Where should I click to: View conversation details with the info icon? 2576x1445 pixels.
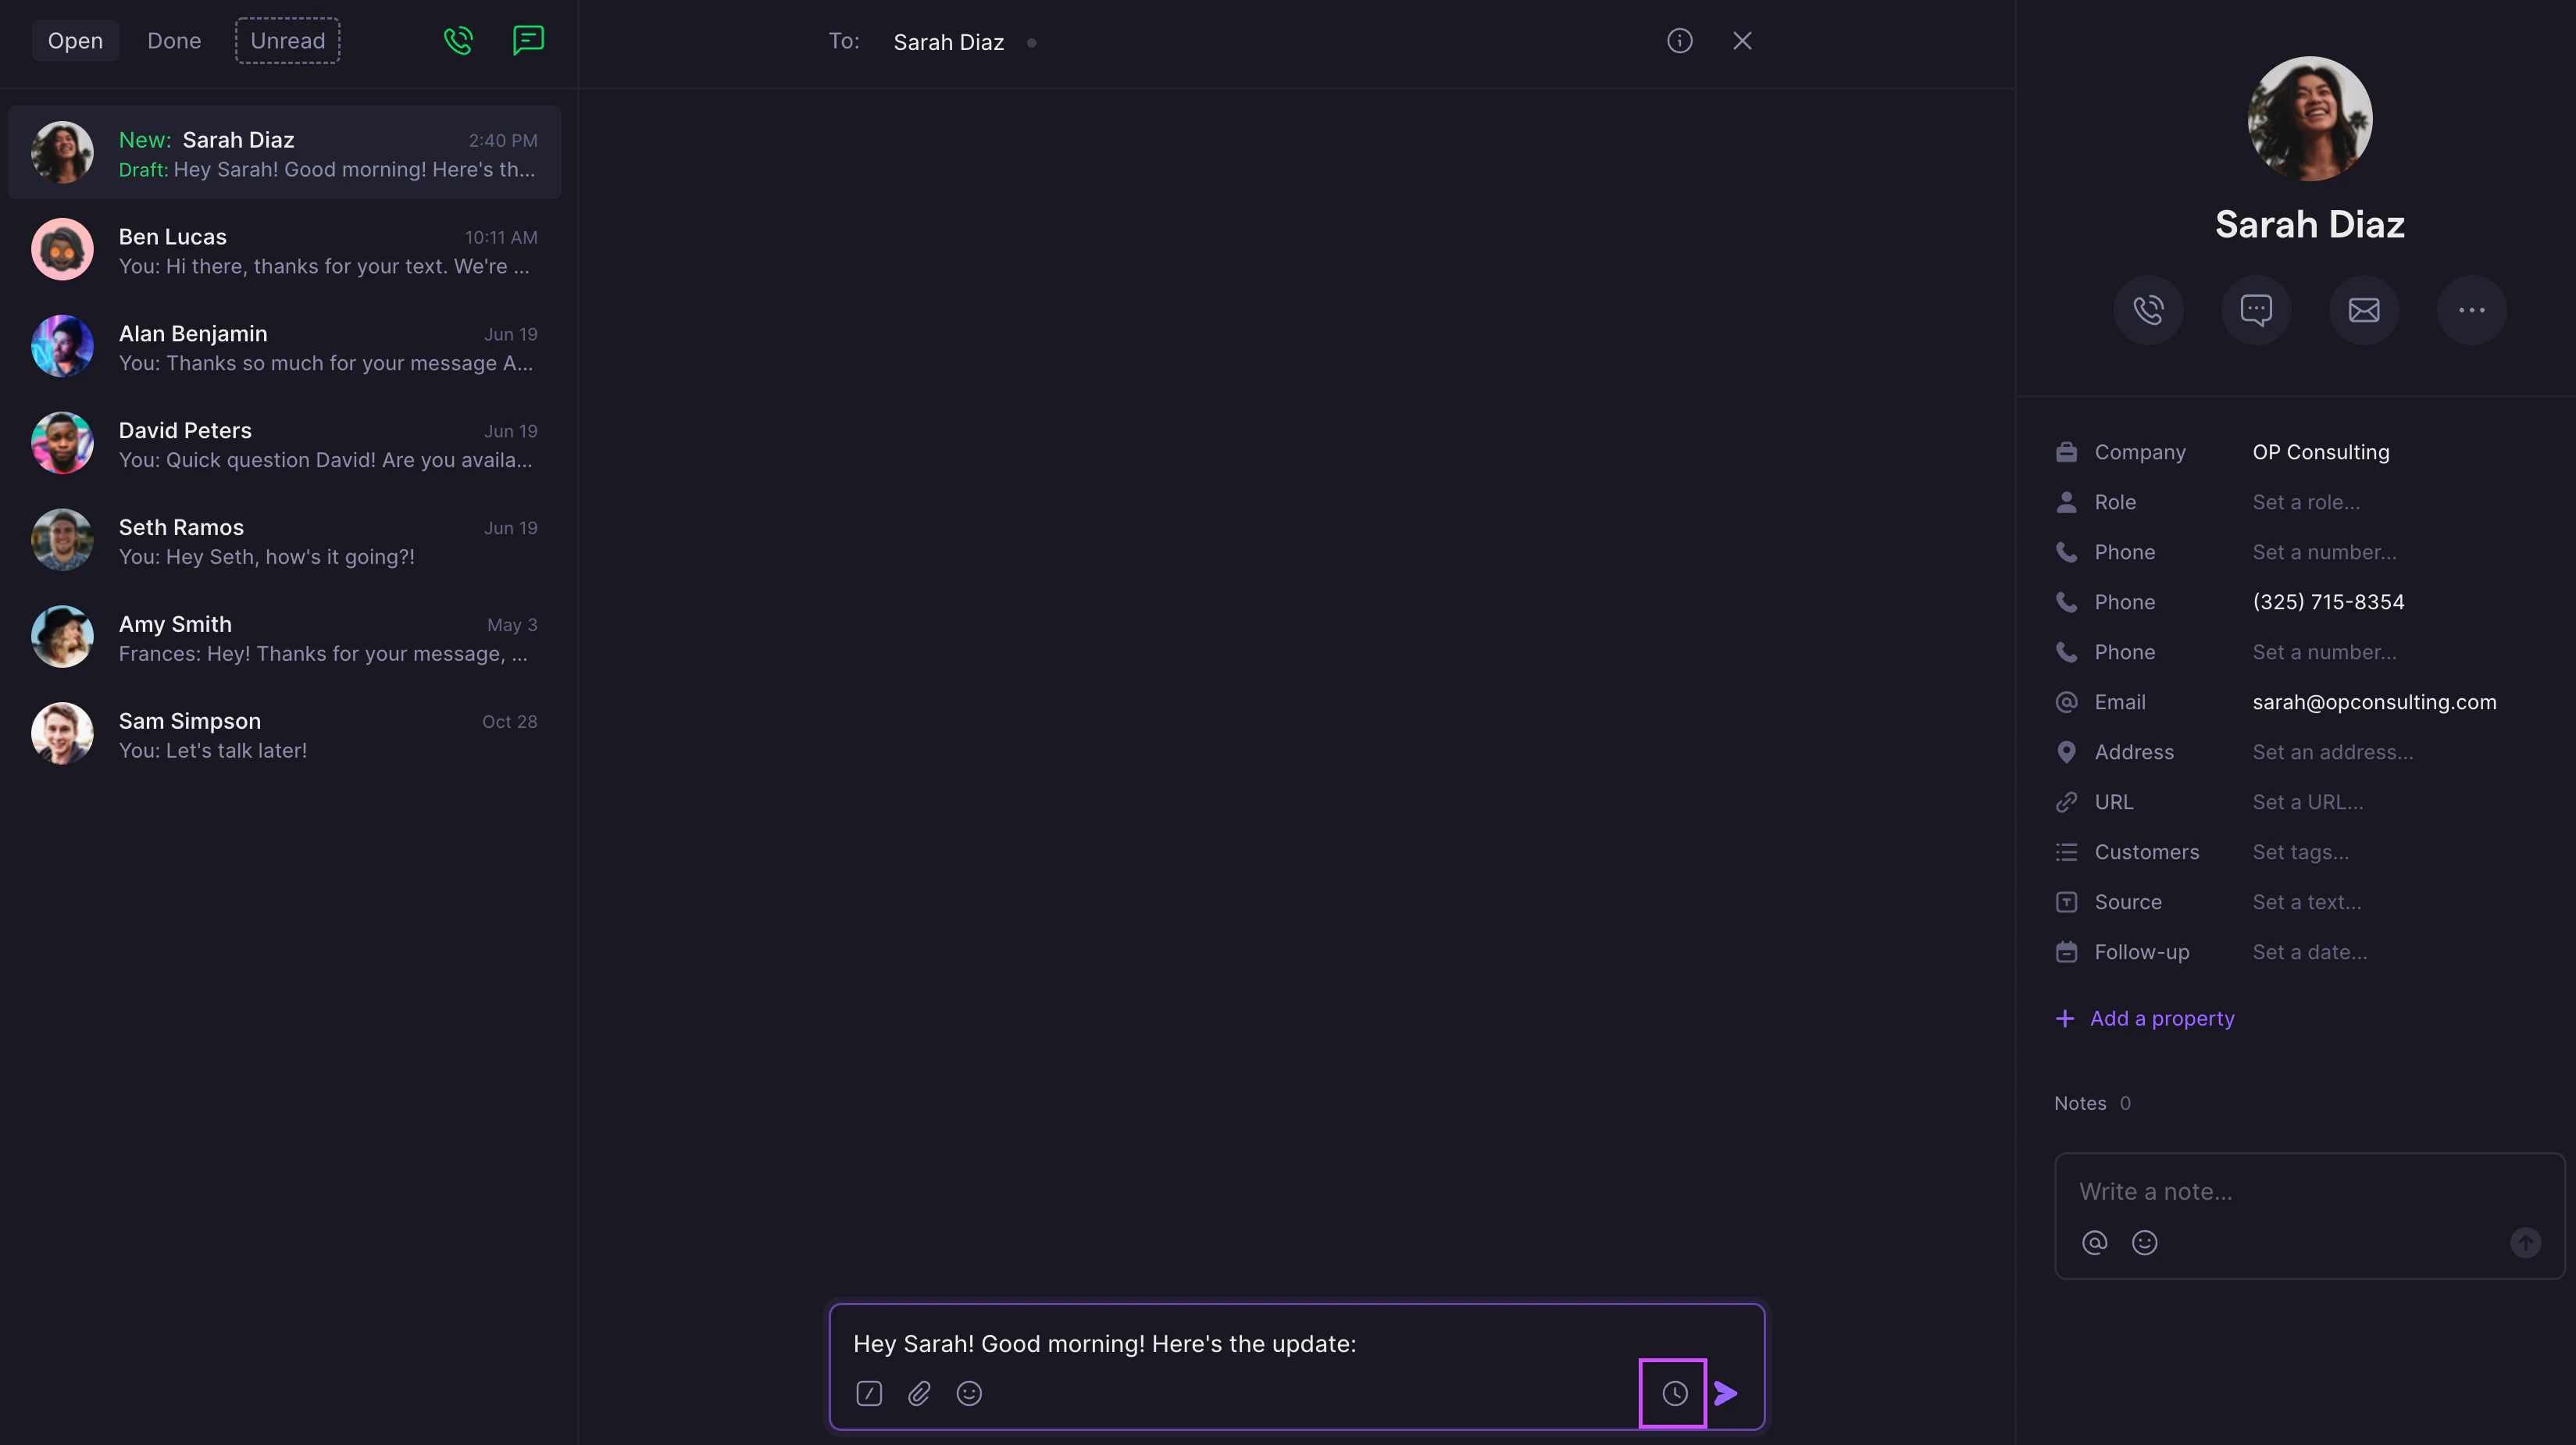click(1680, 40)
